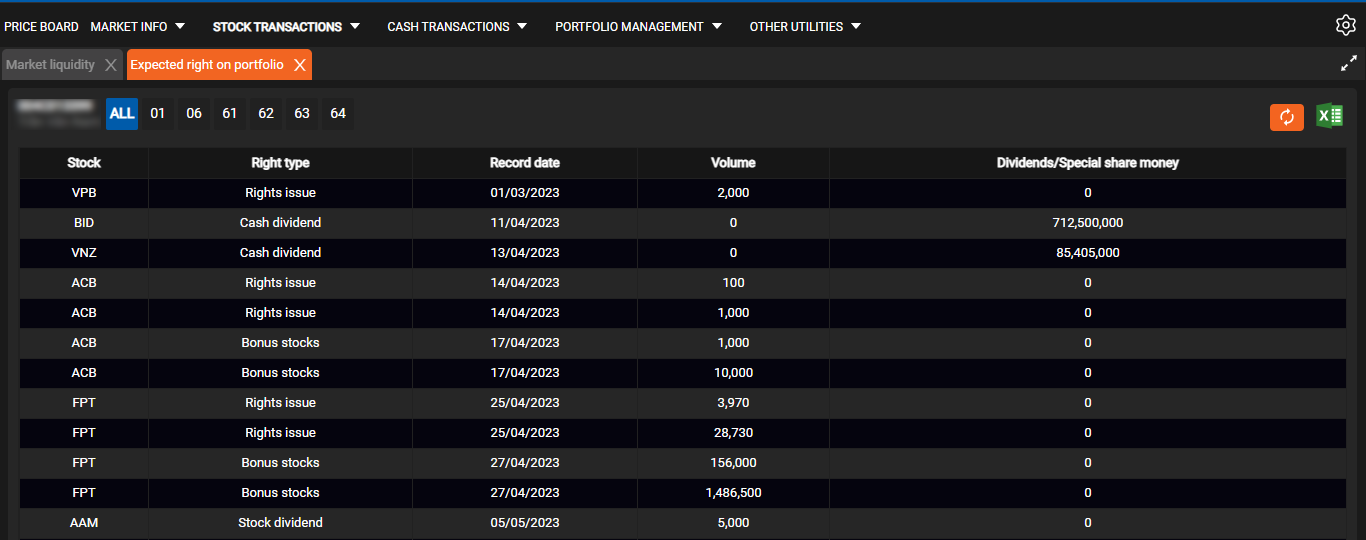This screenshot has height=540, width=1366.
Task: Sort by the Record date column header
Action: coord(524,163)
